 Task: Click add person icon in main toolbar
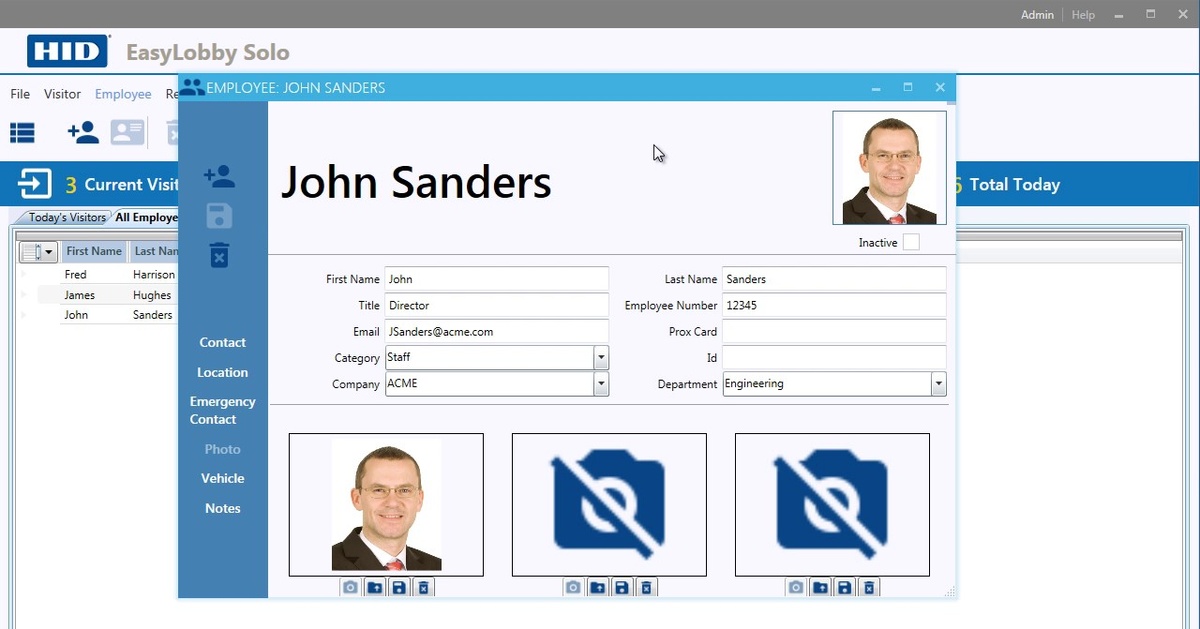[82, 132]
